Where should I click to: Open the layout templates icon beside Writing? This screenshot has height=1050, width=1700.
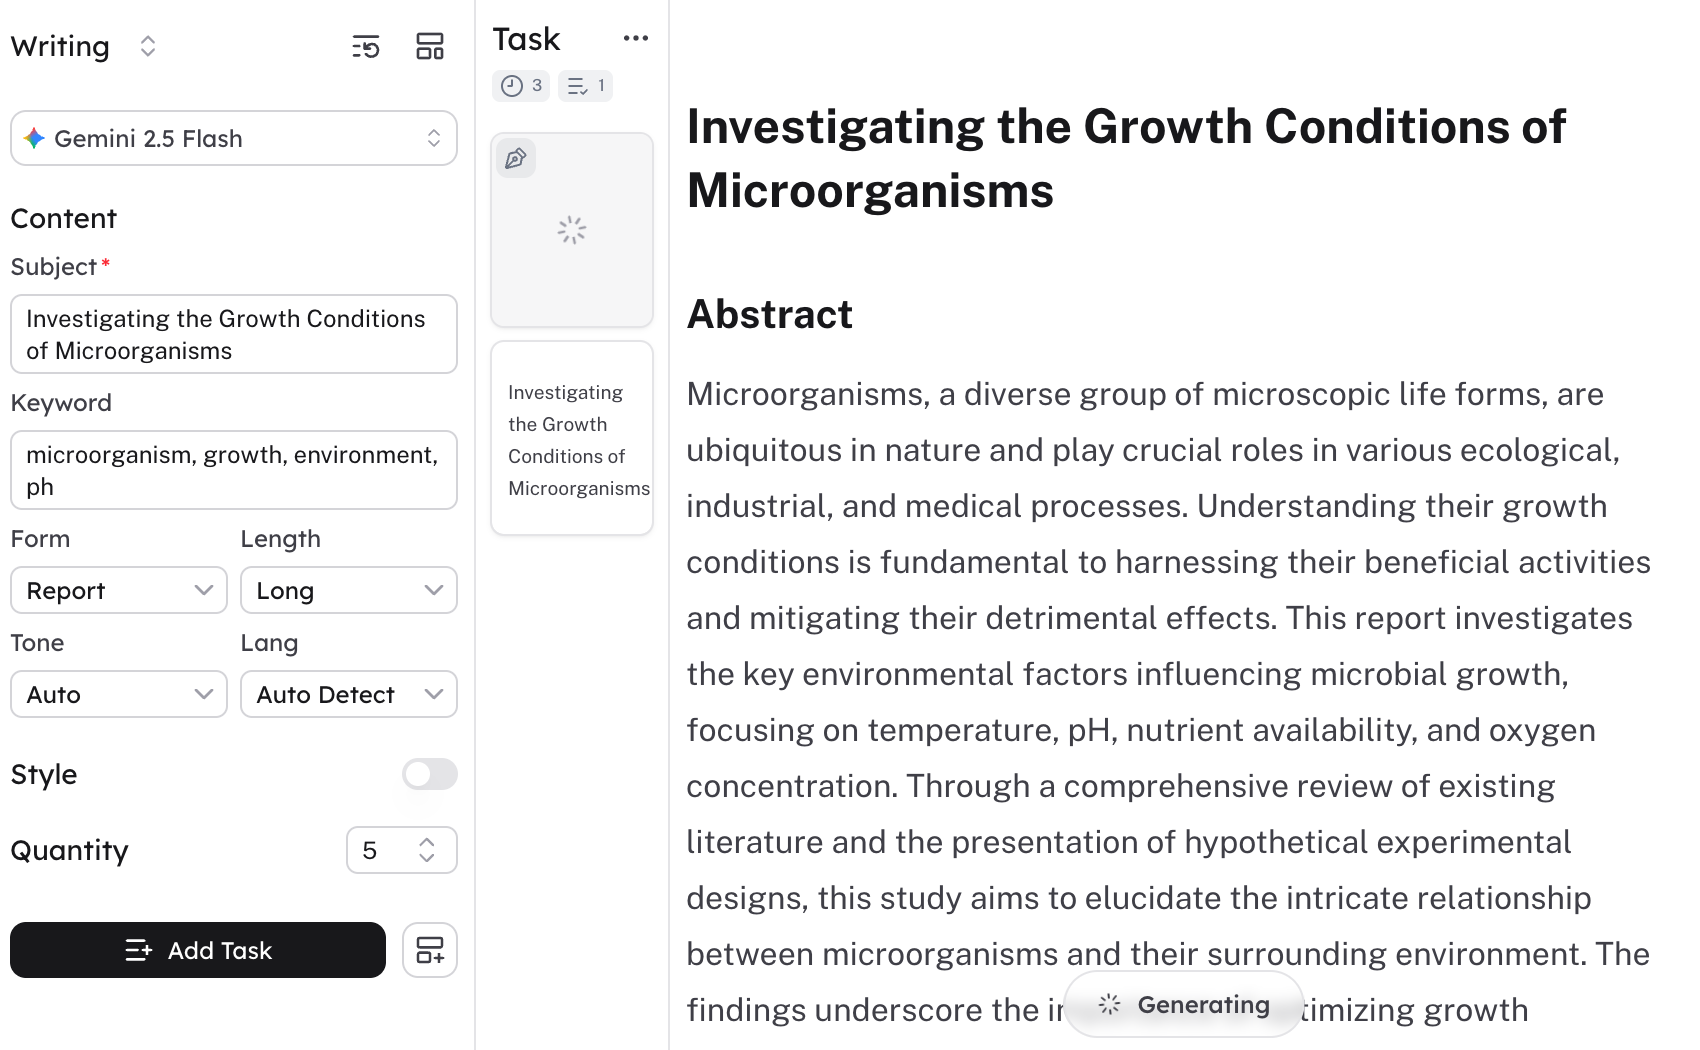(x=430, y=47)
